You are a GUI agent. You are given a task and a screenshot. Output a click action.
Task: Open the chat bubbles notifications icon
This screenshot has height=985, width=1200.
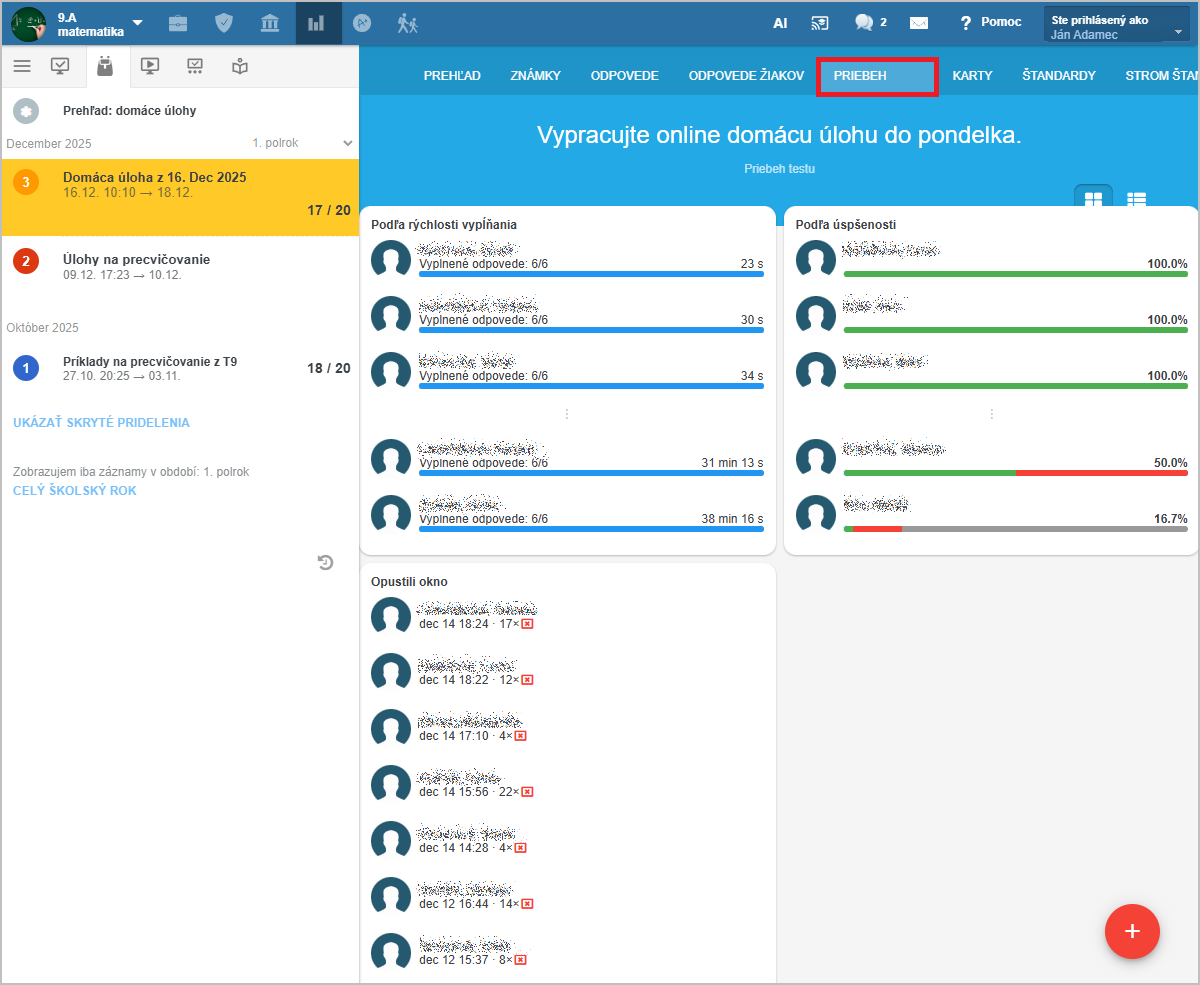point(864,23)
